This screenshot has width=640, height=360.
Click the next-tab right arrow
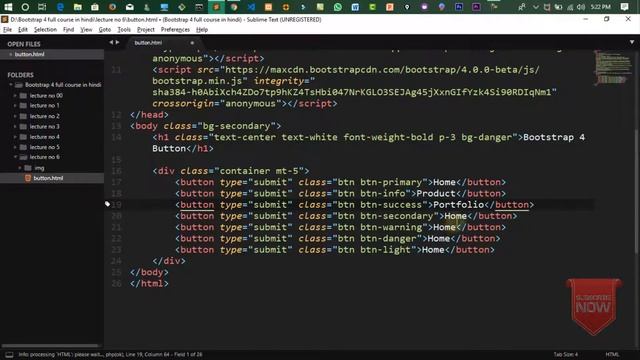(x=118, y=42)
